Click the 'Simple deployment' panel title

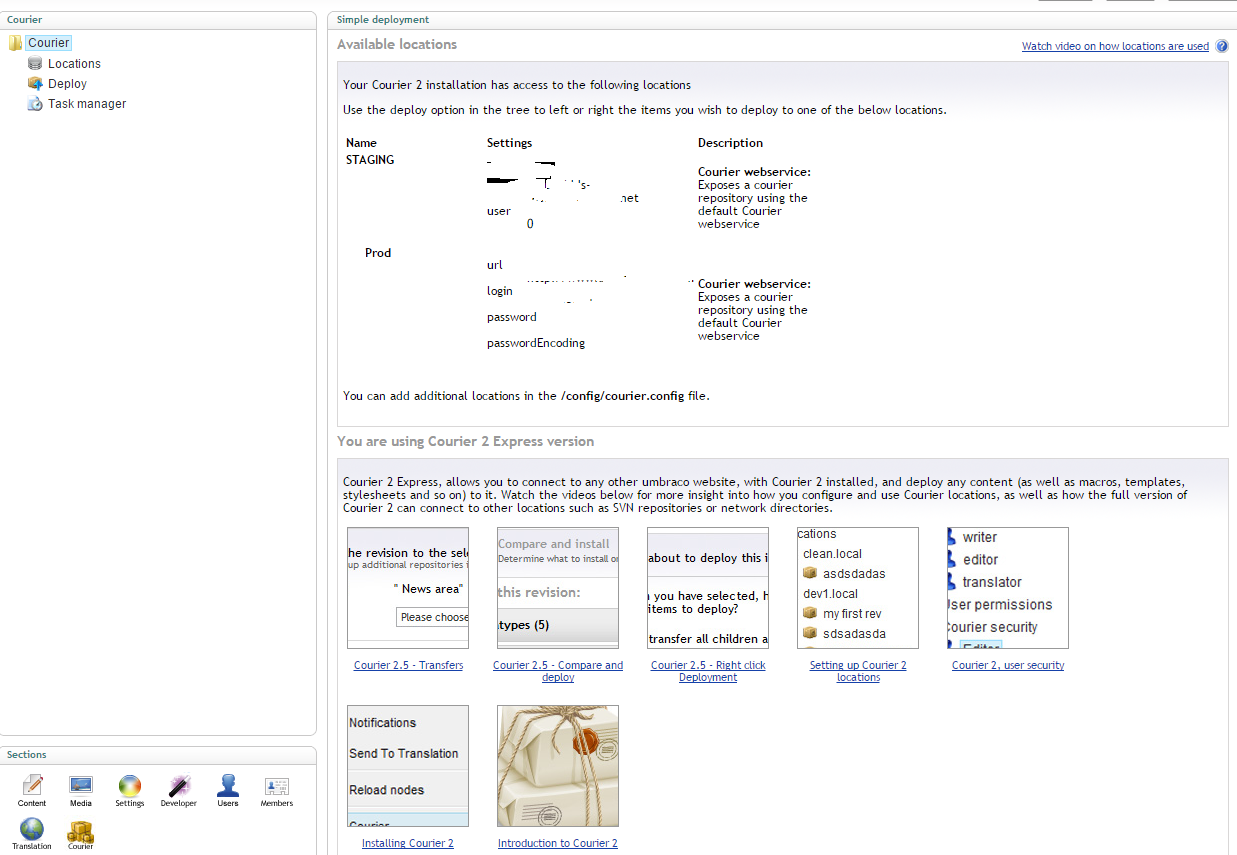(383, 20)
